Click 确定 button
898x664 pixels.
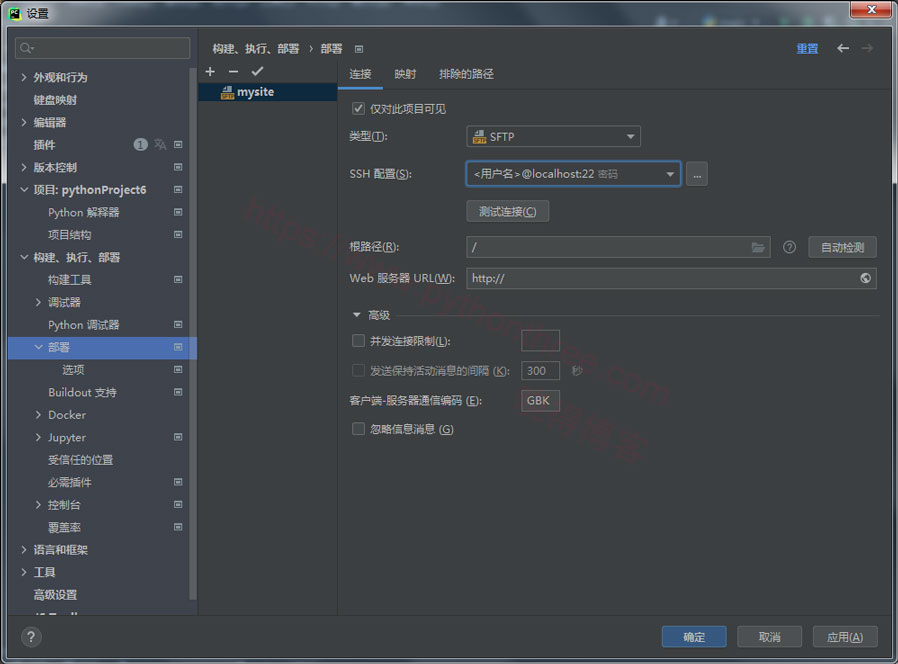click(694, 637)
